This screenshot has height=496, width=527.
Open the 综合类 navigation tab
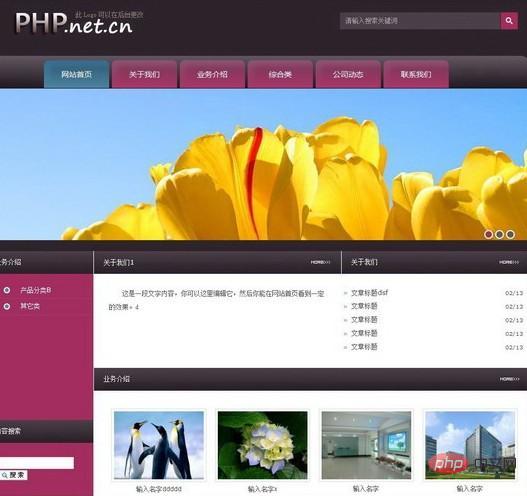280,74
